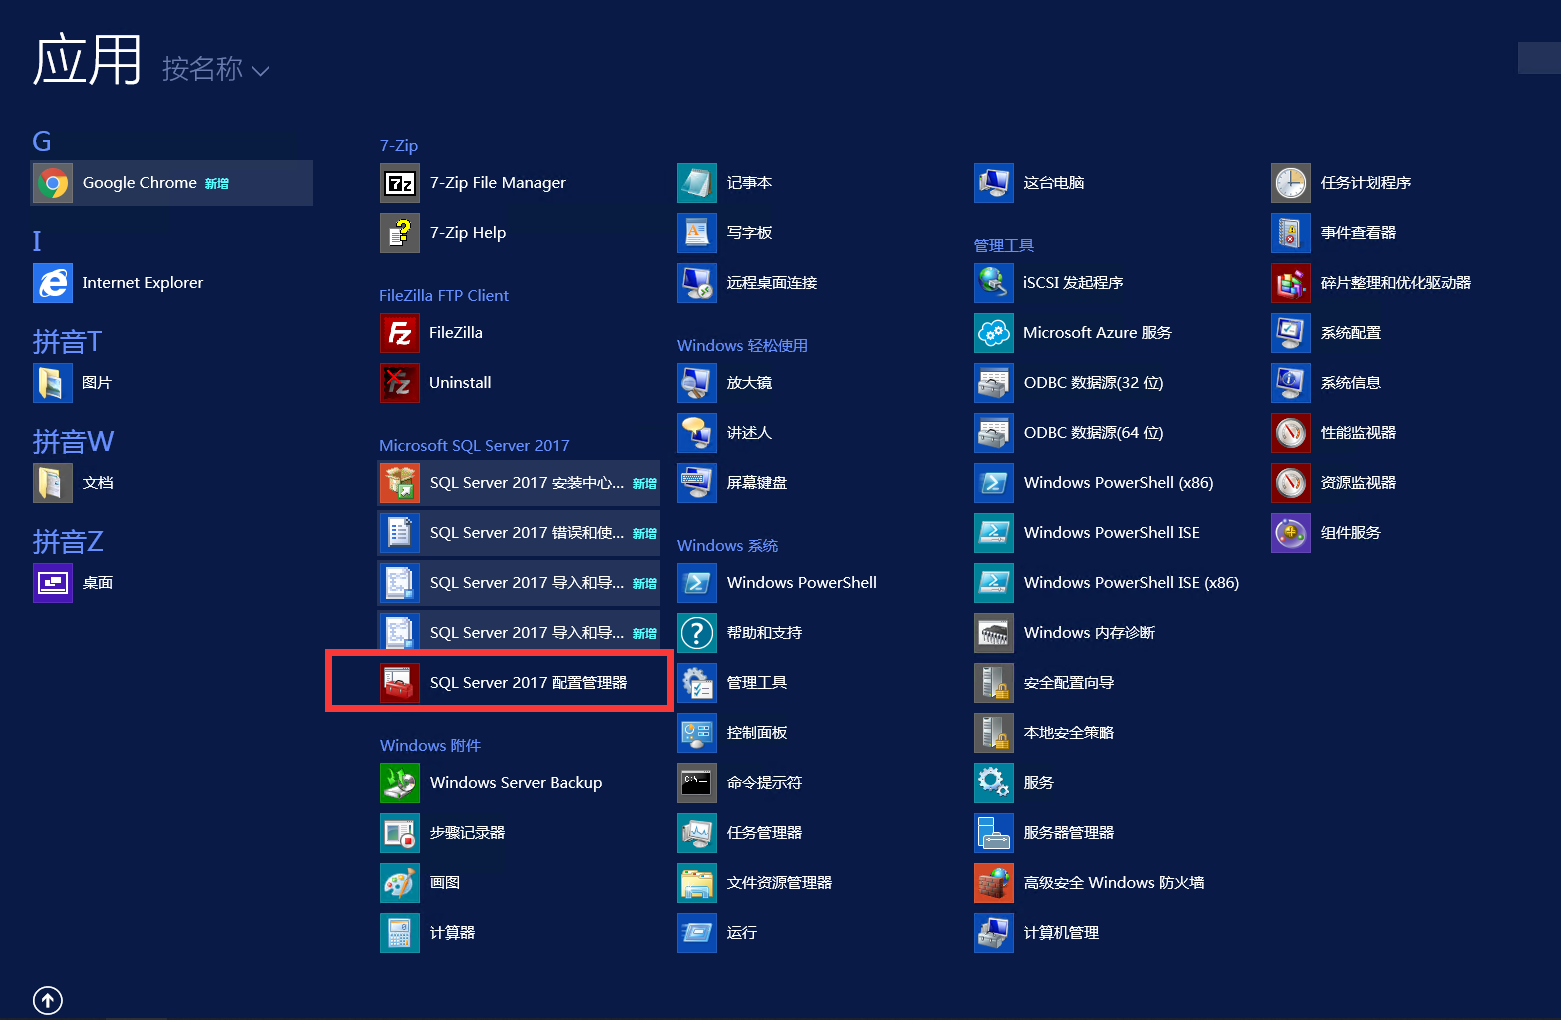Launch Internet Explorer icon
Image resolution: width=1561 pixels, height=1020 pixels.
point(53,283)
